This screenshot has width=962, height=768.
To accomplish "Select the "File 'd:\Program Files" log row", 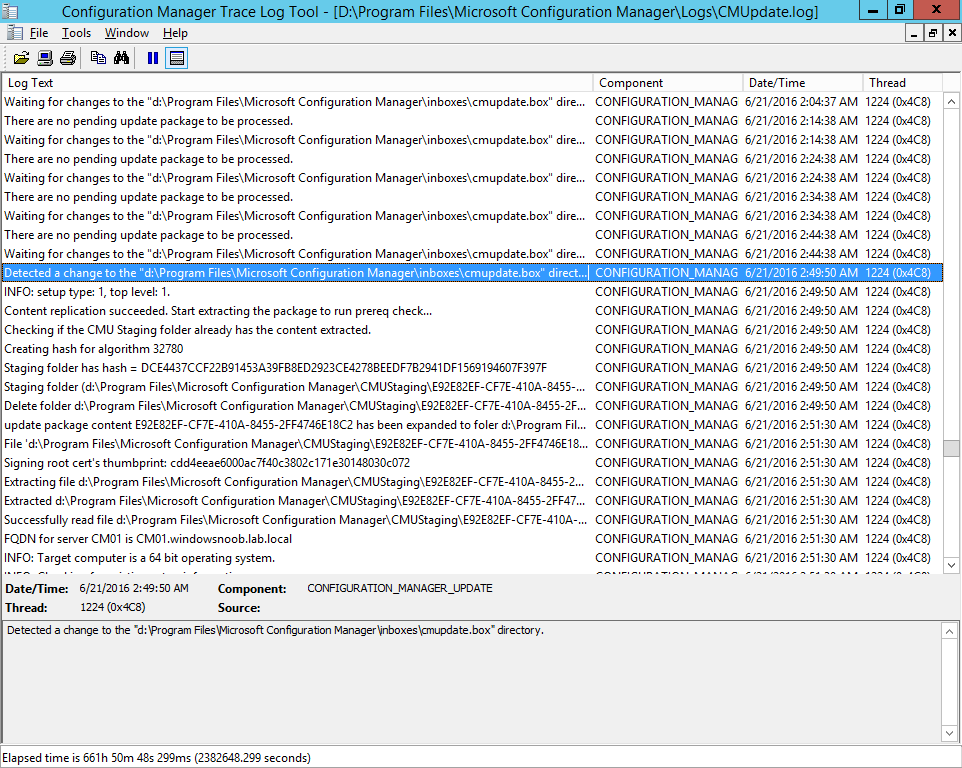I will (472, 444).
